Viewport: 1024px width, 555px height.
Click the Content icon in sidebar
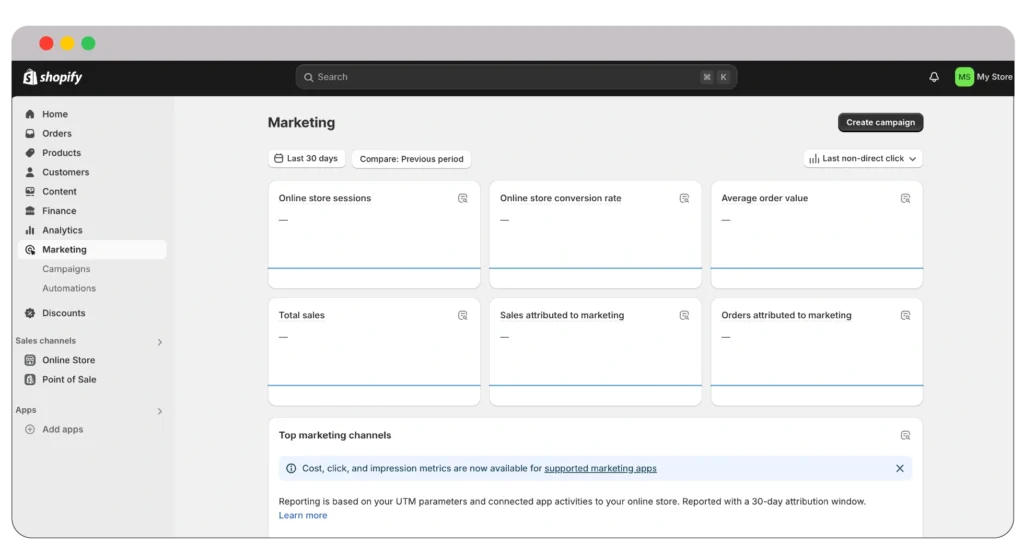(30, 191)
